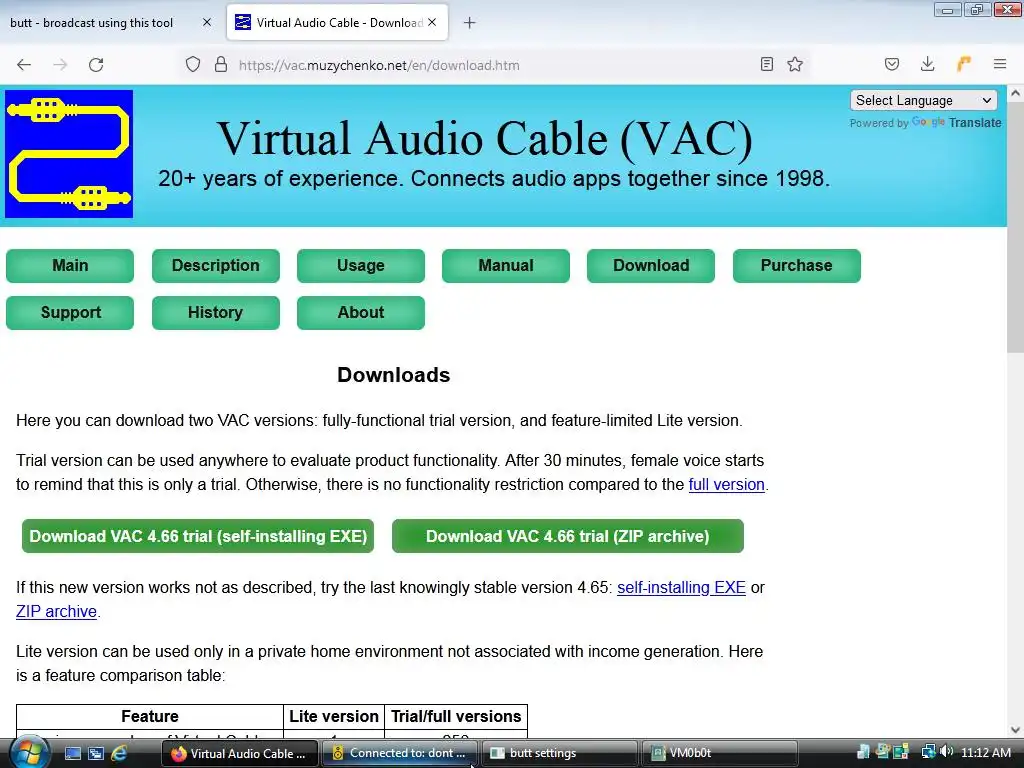1024x768 pixels.
Task: Launch Internet Explorer from quick launch
Action: click(120, 754)
